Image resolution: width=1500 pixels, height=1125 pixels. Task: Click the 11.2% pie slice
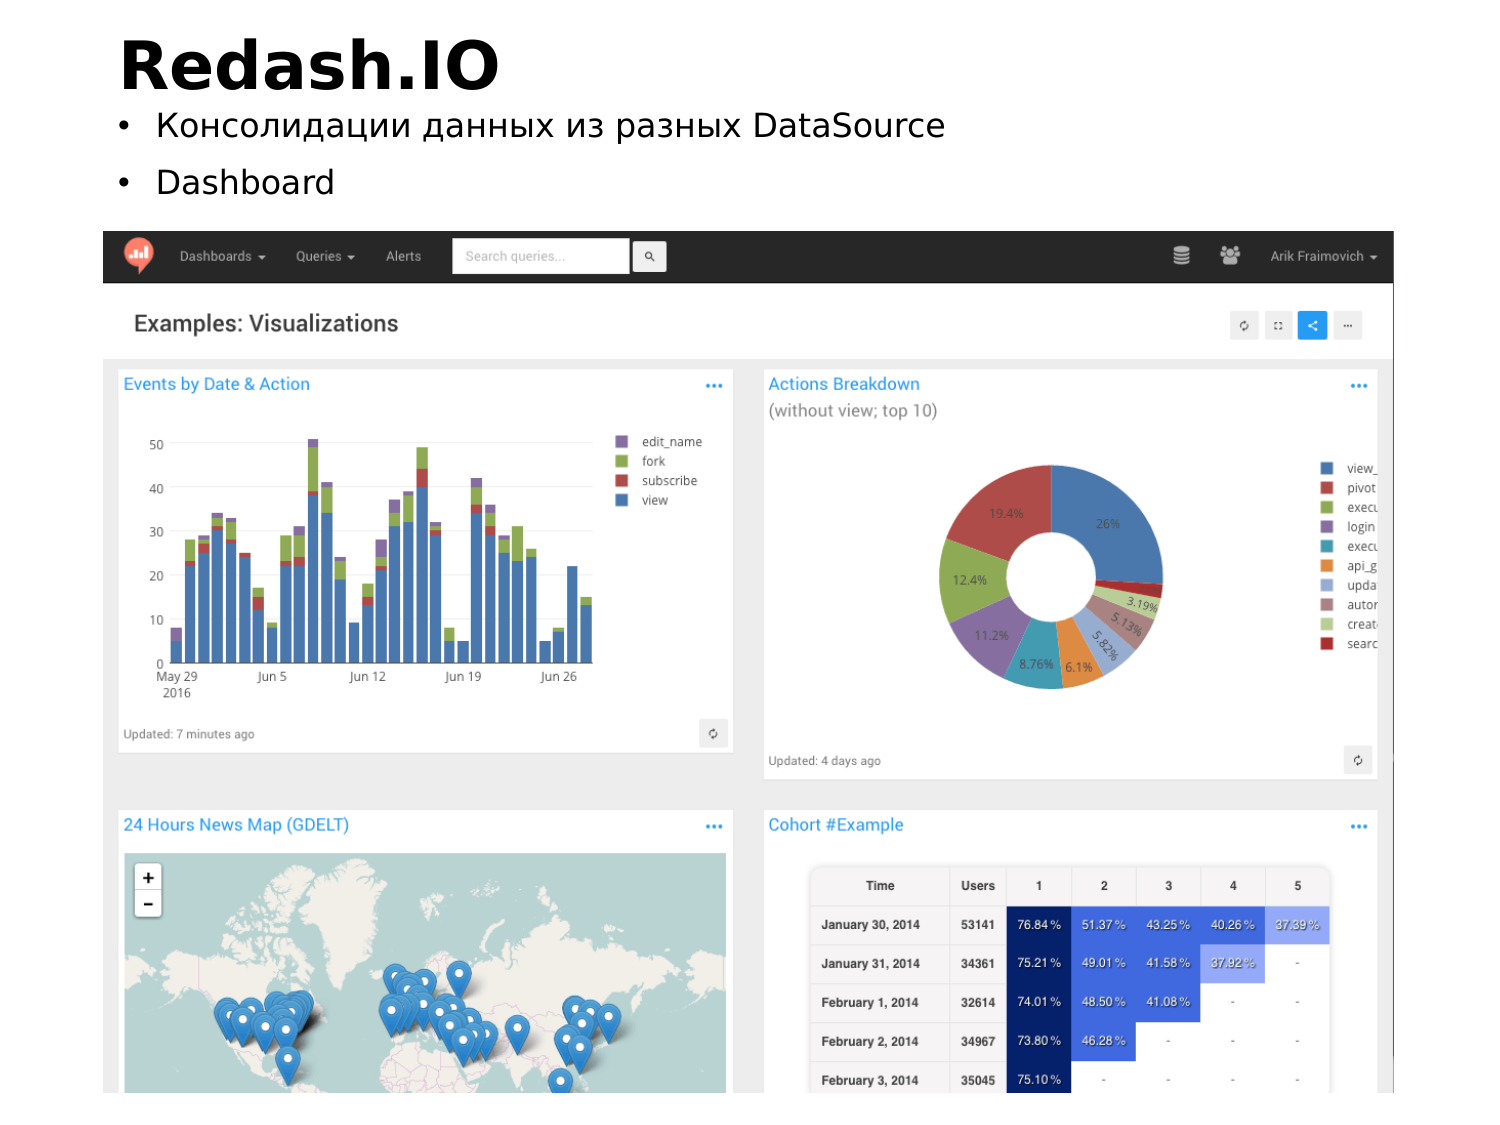pyautogui.click(x=990, y=637)
